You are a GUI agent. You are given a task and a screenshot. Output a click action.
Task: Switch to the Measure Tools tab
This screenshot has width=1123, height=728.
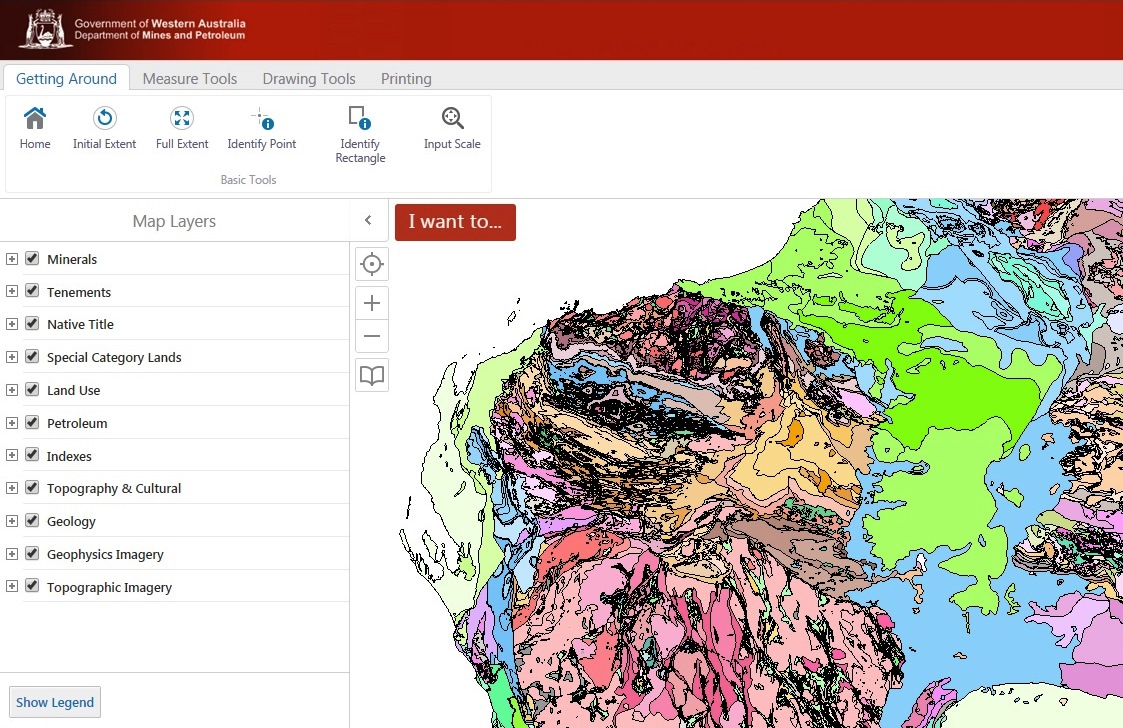(190, 79)
